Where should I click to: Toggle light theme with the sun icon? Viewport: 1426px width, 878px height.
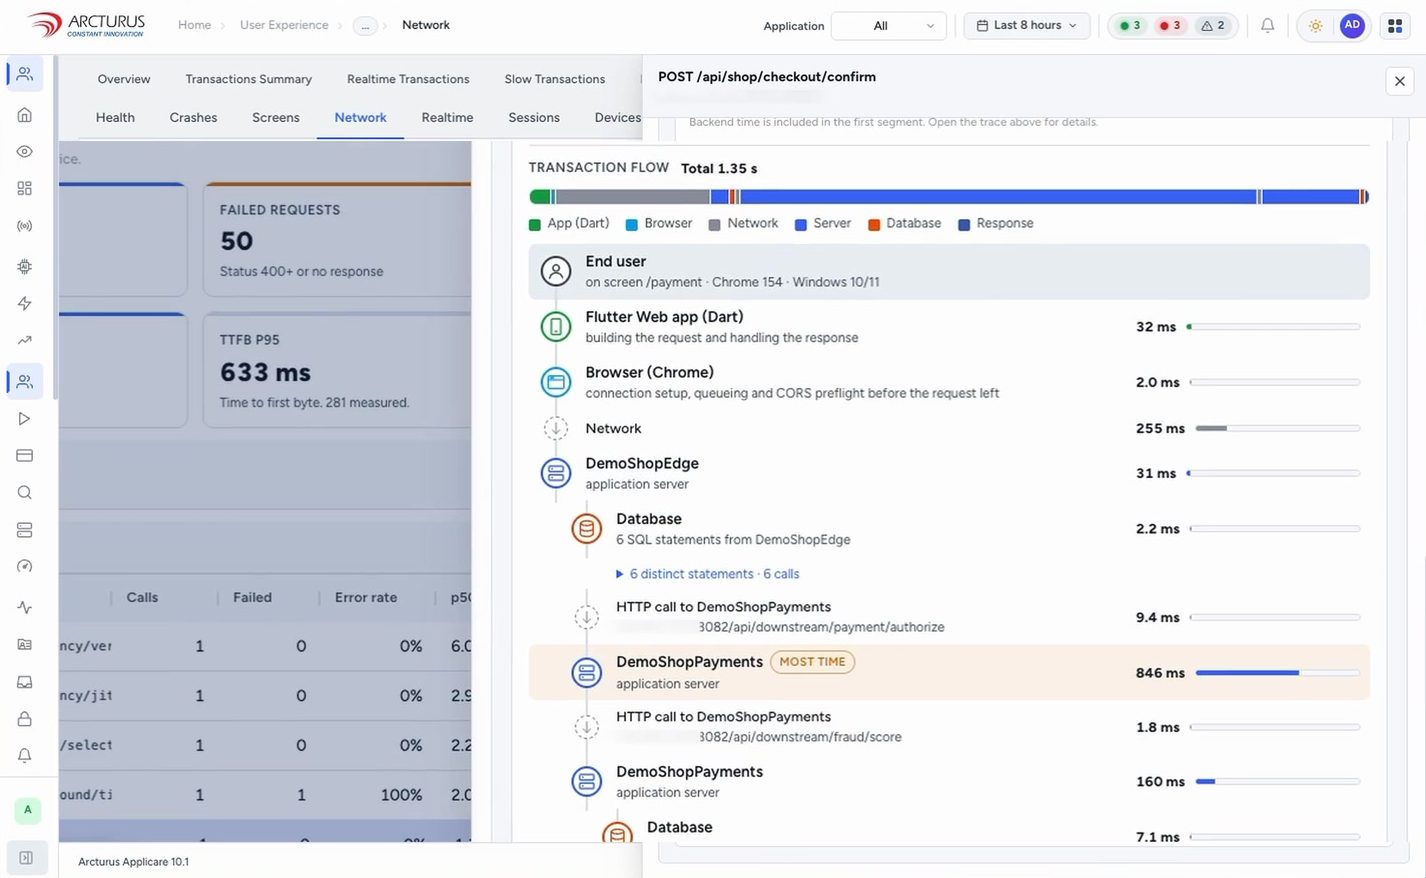(1316, 26)
